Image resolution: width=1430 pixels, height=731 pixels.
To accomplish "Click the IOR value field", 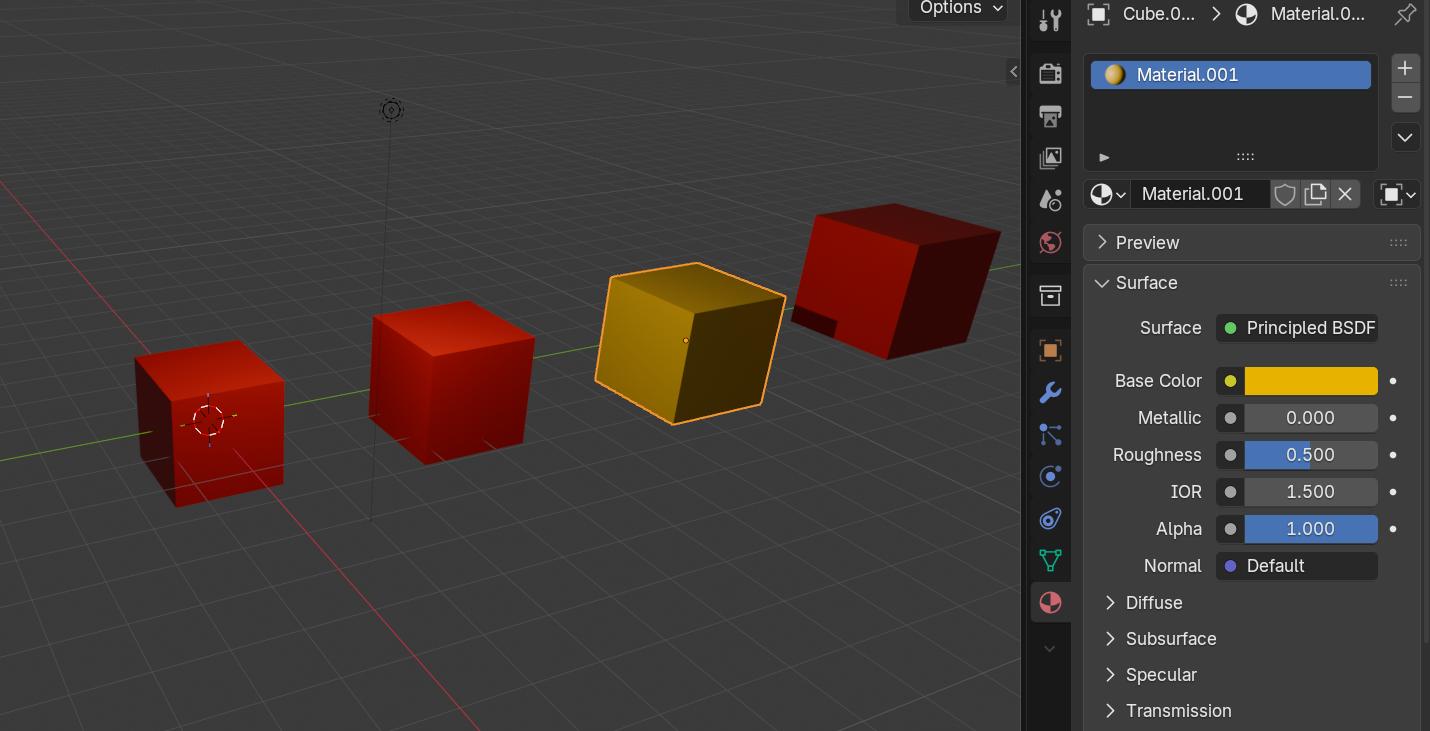I will (x=1311, y=492).
